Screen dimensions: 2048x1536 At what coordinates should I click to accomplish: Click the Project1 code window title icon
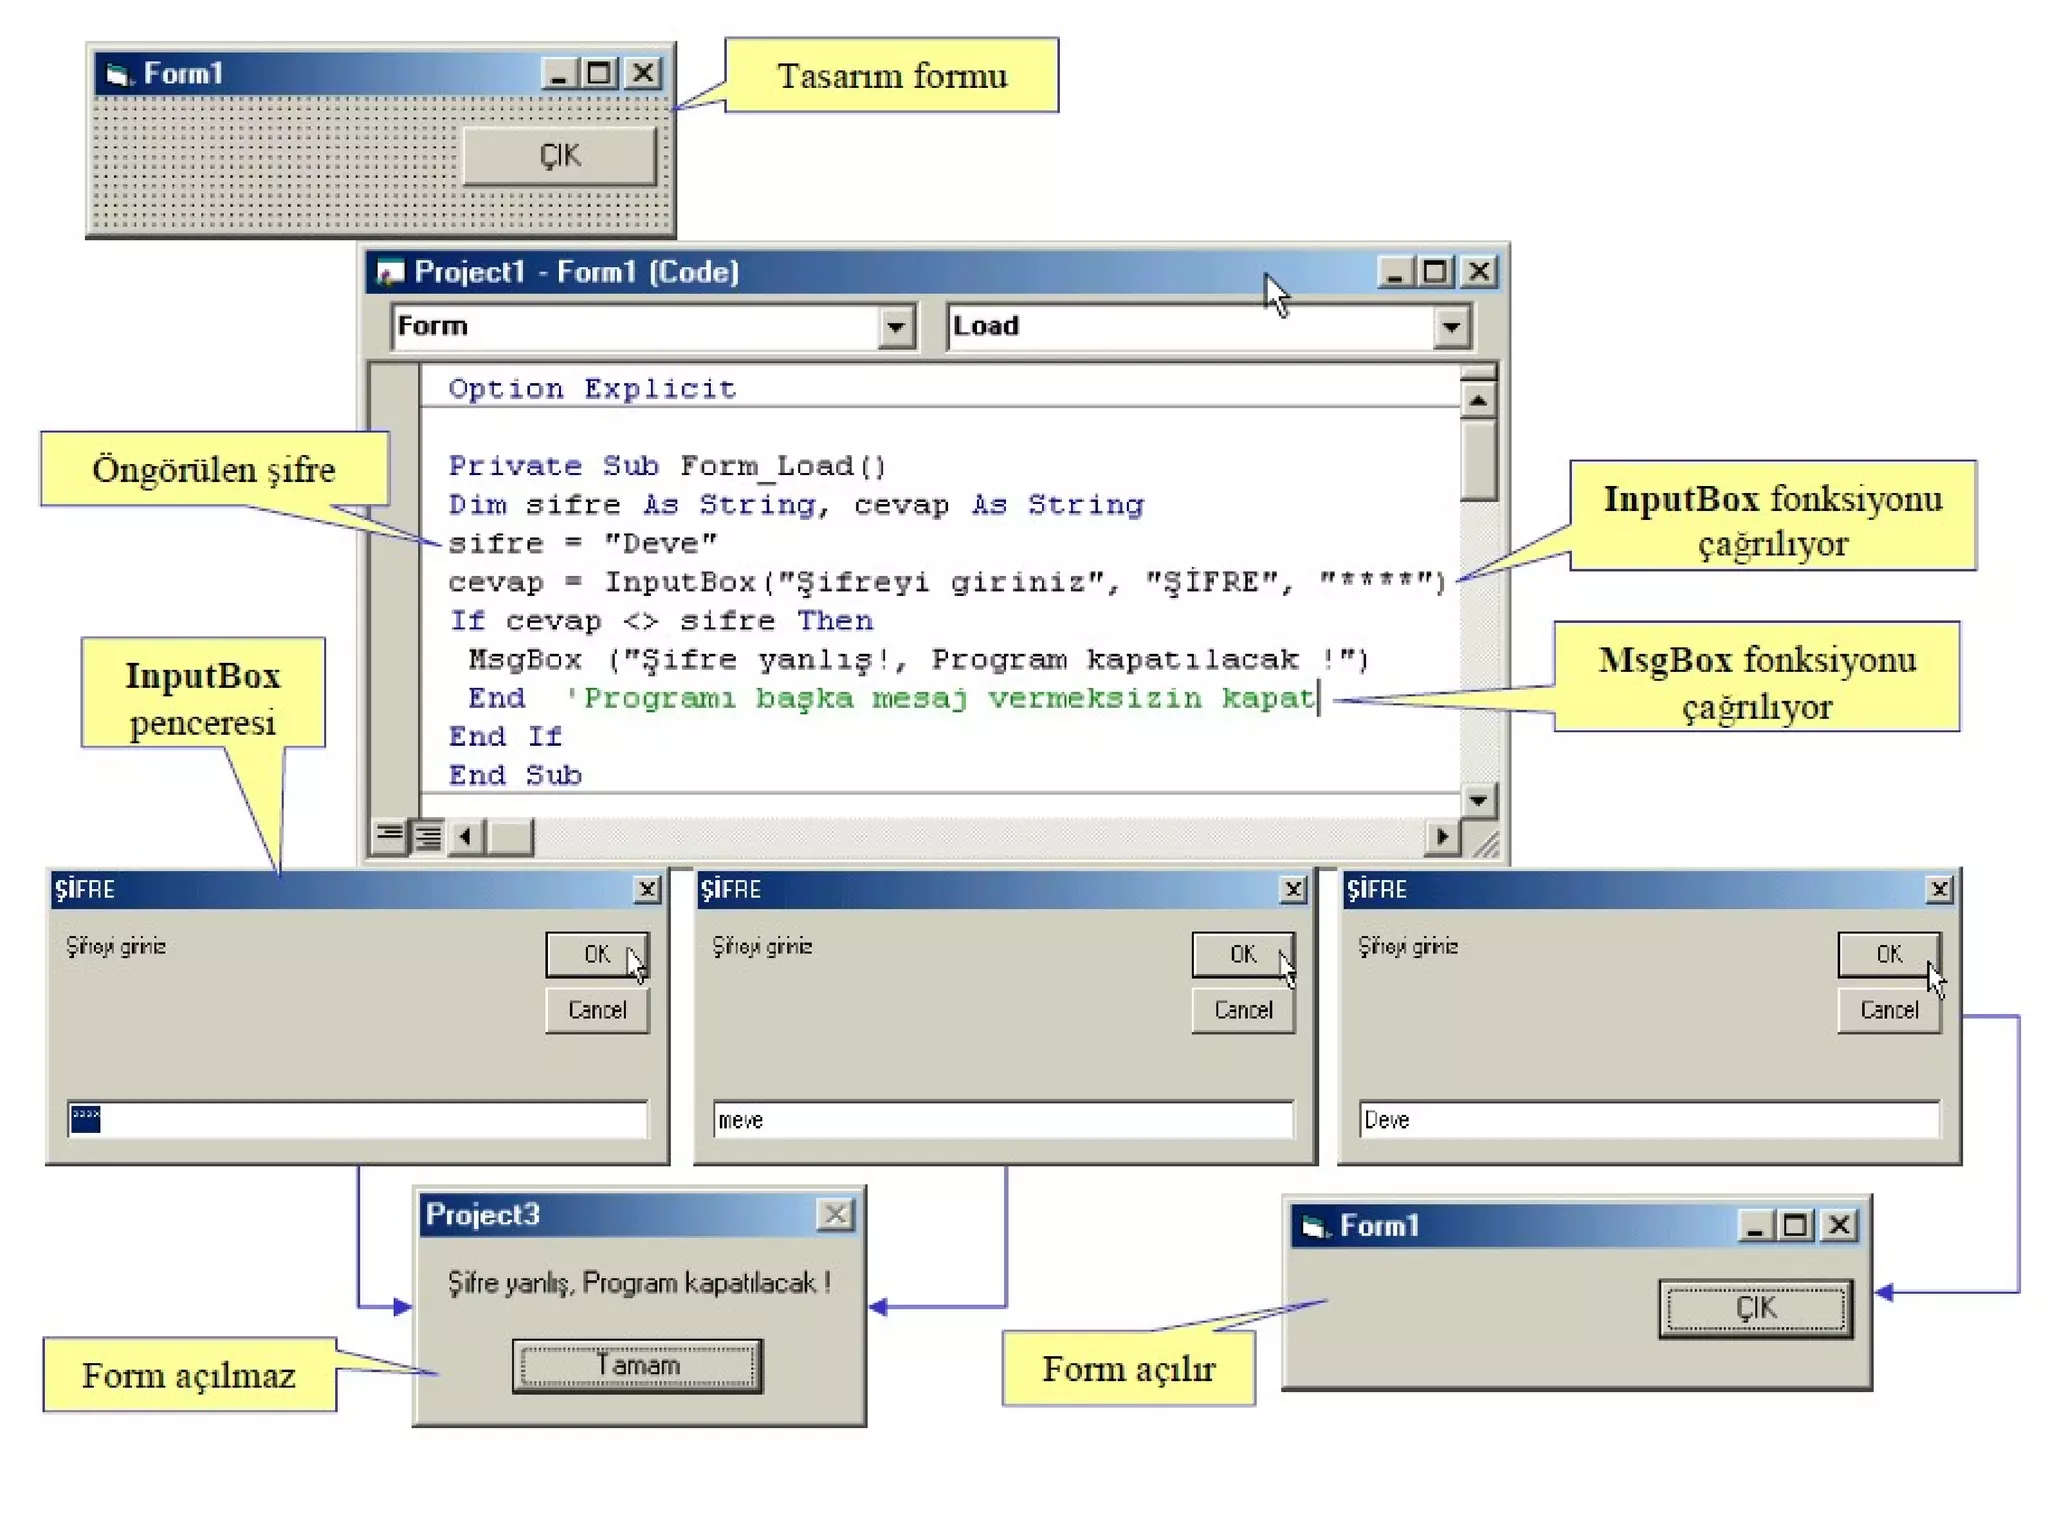(390, 272)
